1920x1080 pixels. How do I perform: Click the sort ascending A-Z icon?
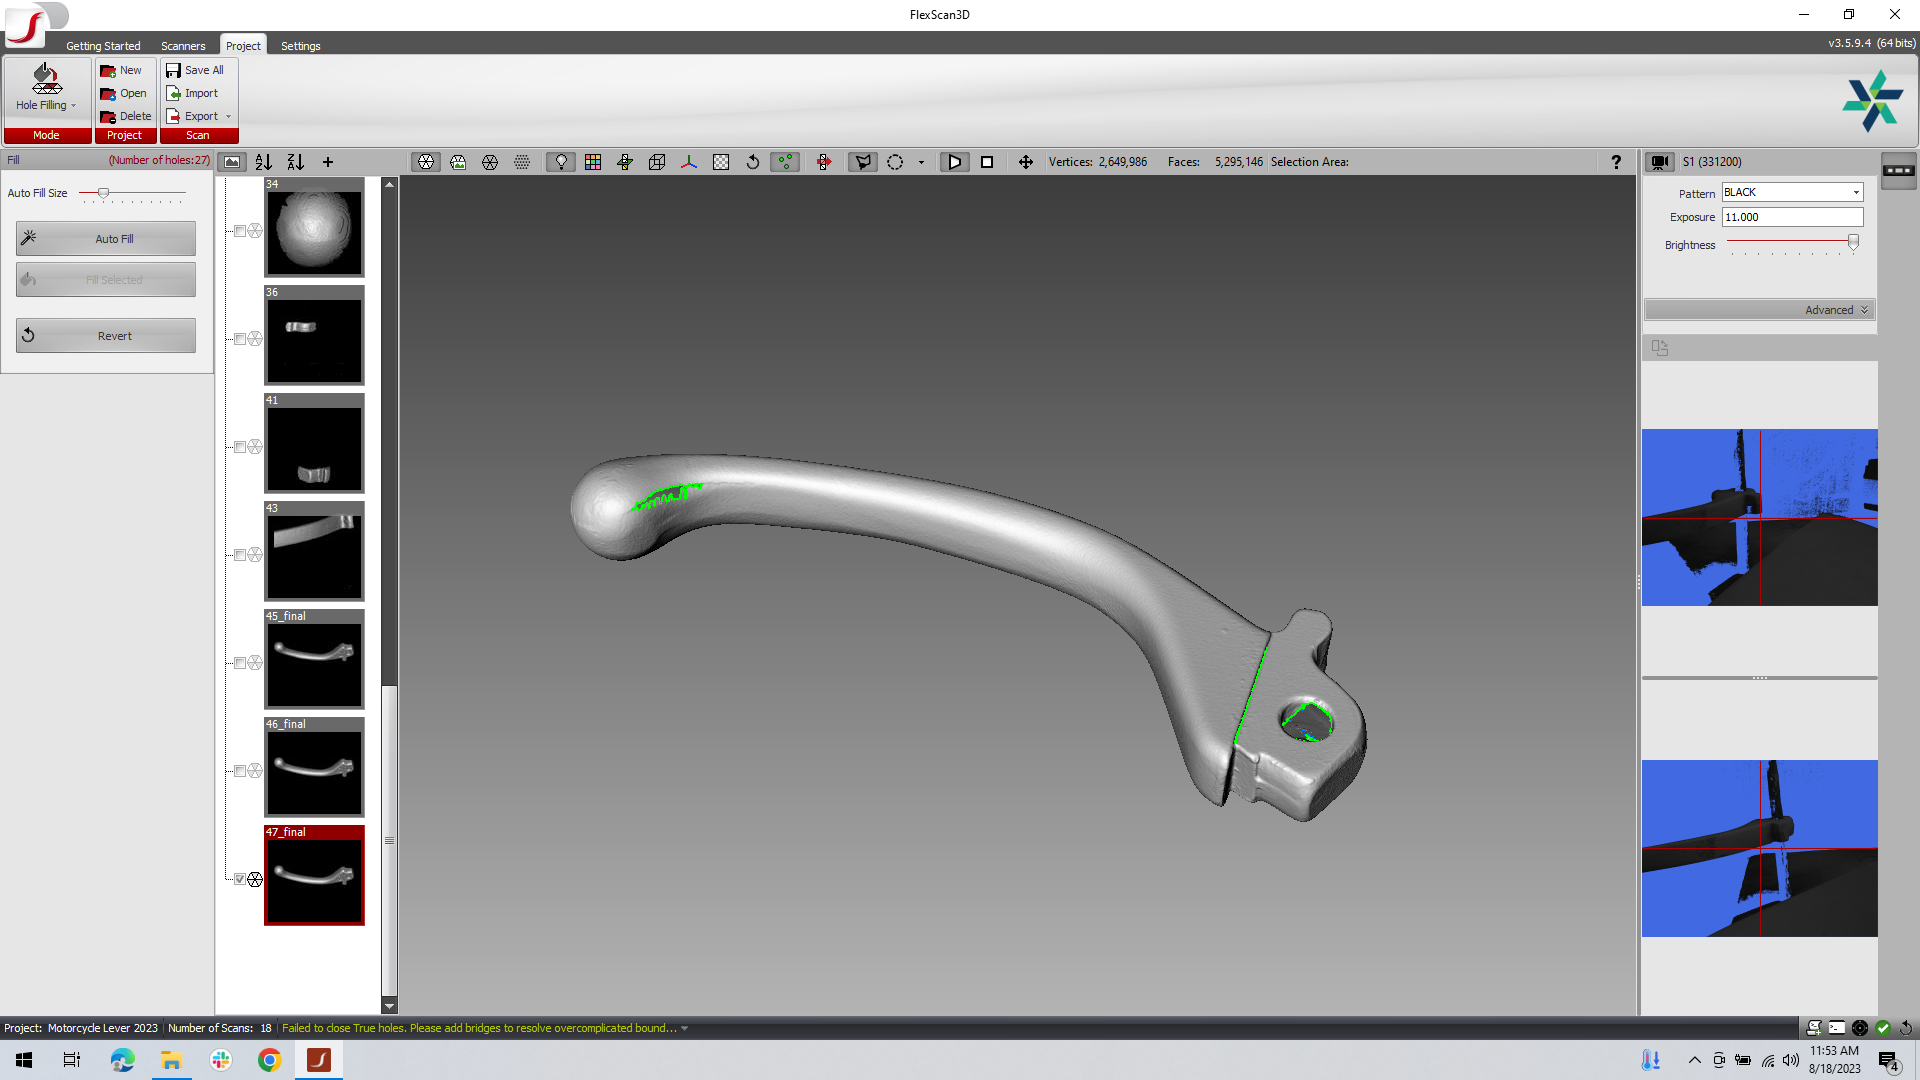pyautogui.click(x=263, y=162)
